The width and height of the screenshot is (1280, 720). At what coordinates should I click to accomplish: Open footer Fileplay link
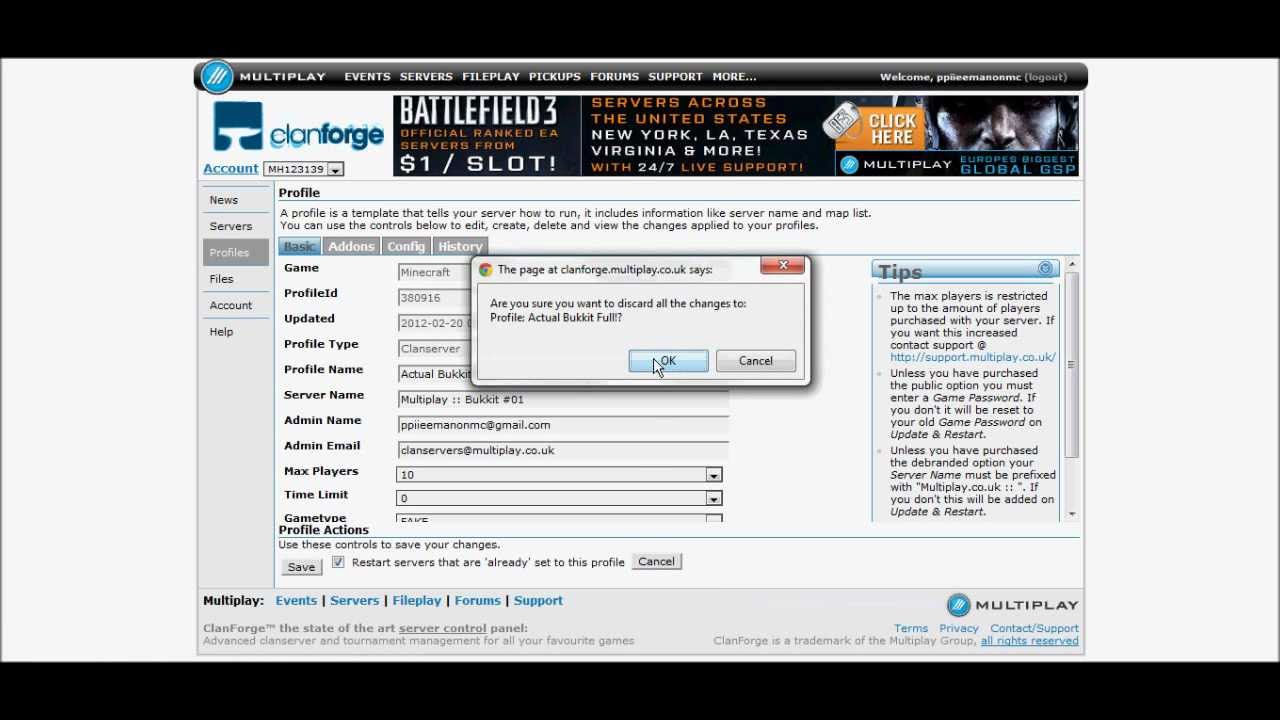coord(417,601)
